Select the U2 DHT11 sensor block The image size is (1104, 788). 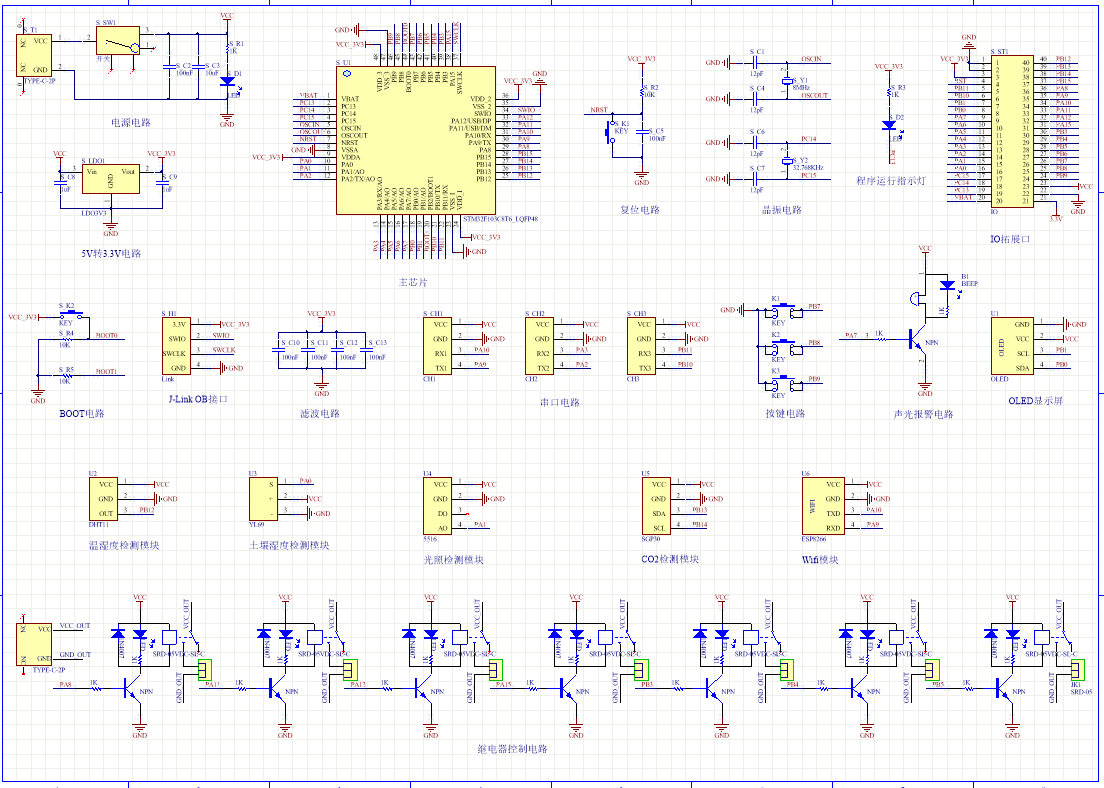tap(103, 499)
